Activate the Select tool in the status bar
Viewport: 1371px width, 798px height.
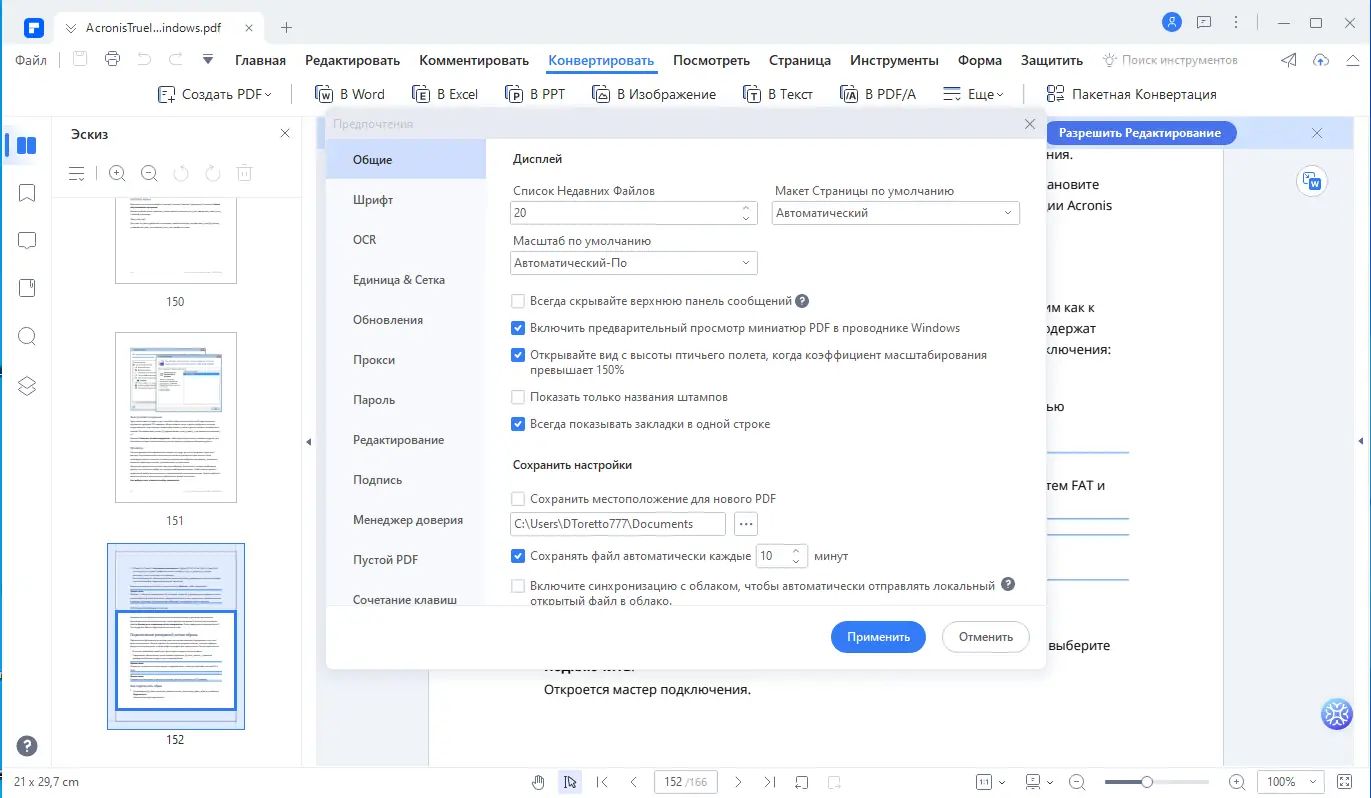click(570, 782)
